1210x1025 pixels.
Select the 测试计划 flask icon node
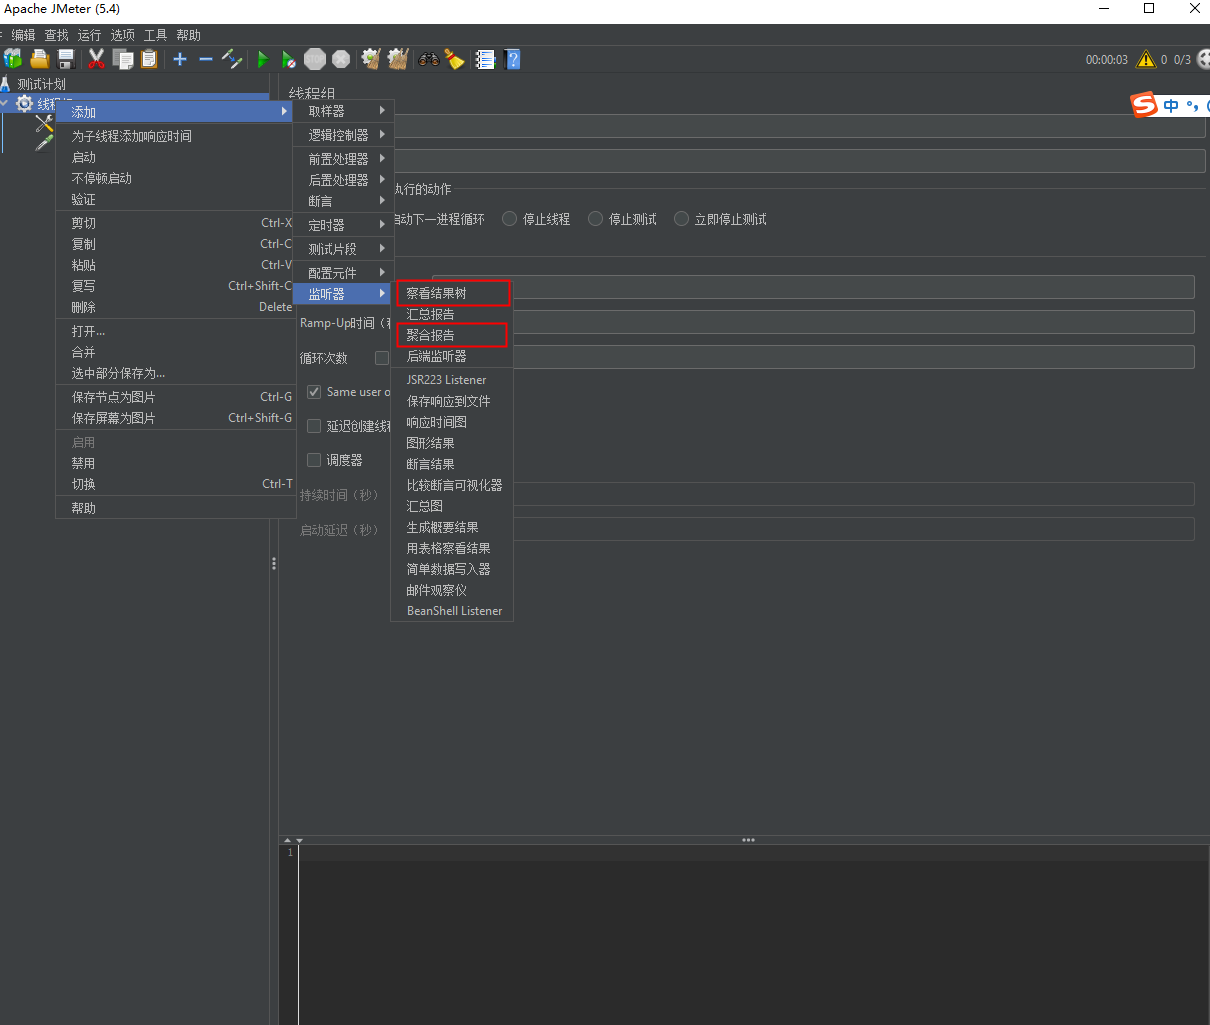[6, 83]
